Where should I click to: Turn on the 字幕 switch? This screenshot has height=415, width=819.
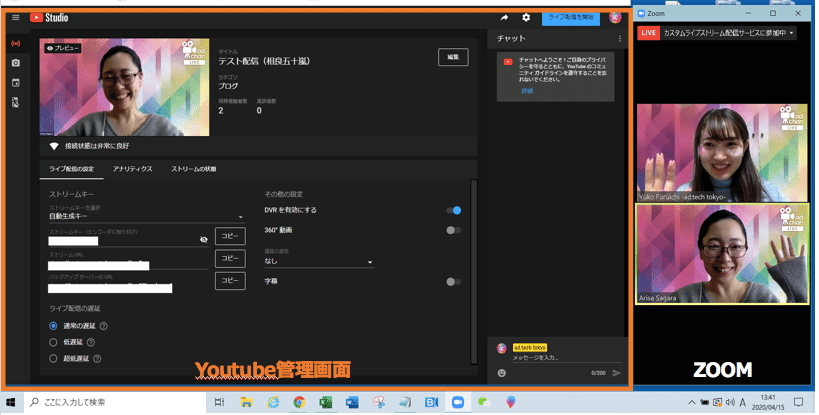coord(453,282)
